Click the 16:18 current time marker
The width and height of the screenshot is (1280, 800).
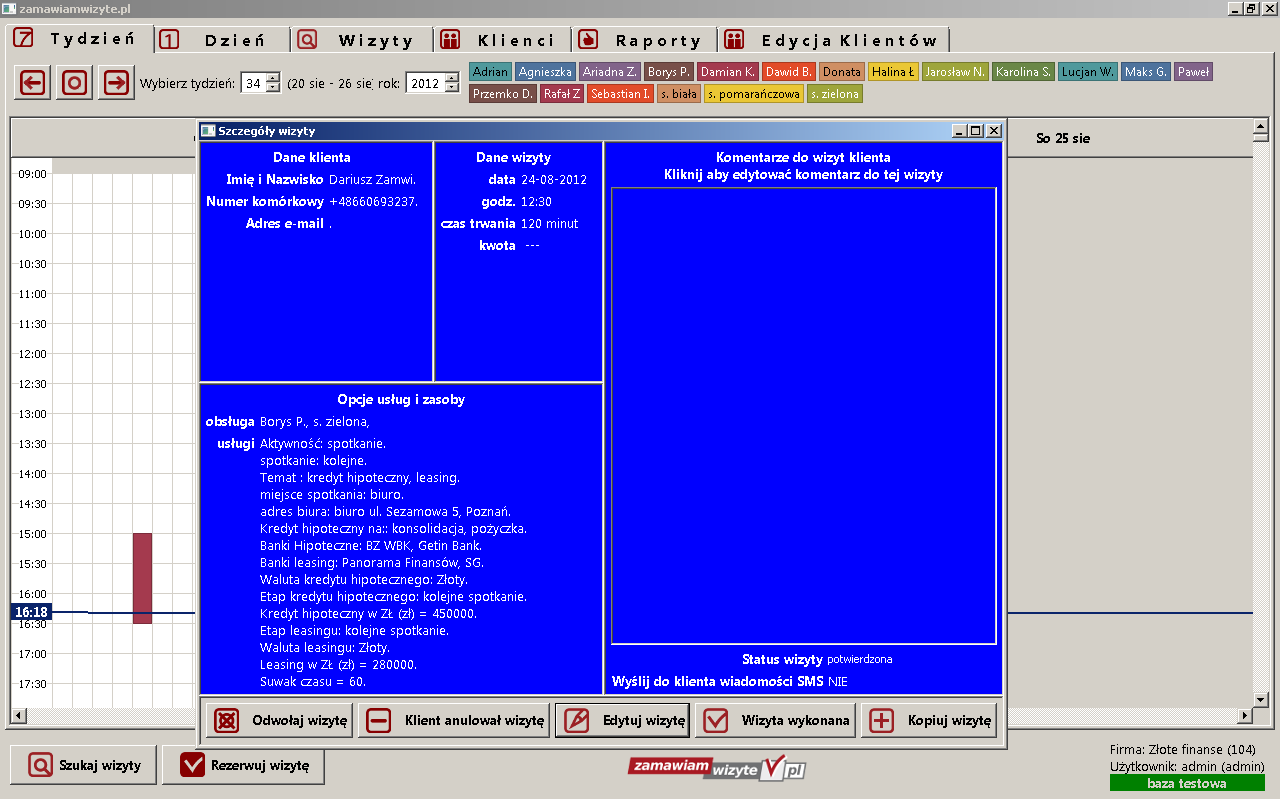pos(32,612)
